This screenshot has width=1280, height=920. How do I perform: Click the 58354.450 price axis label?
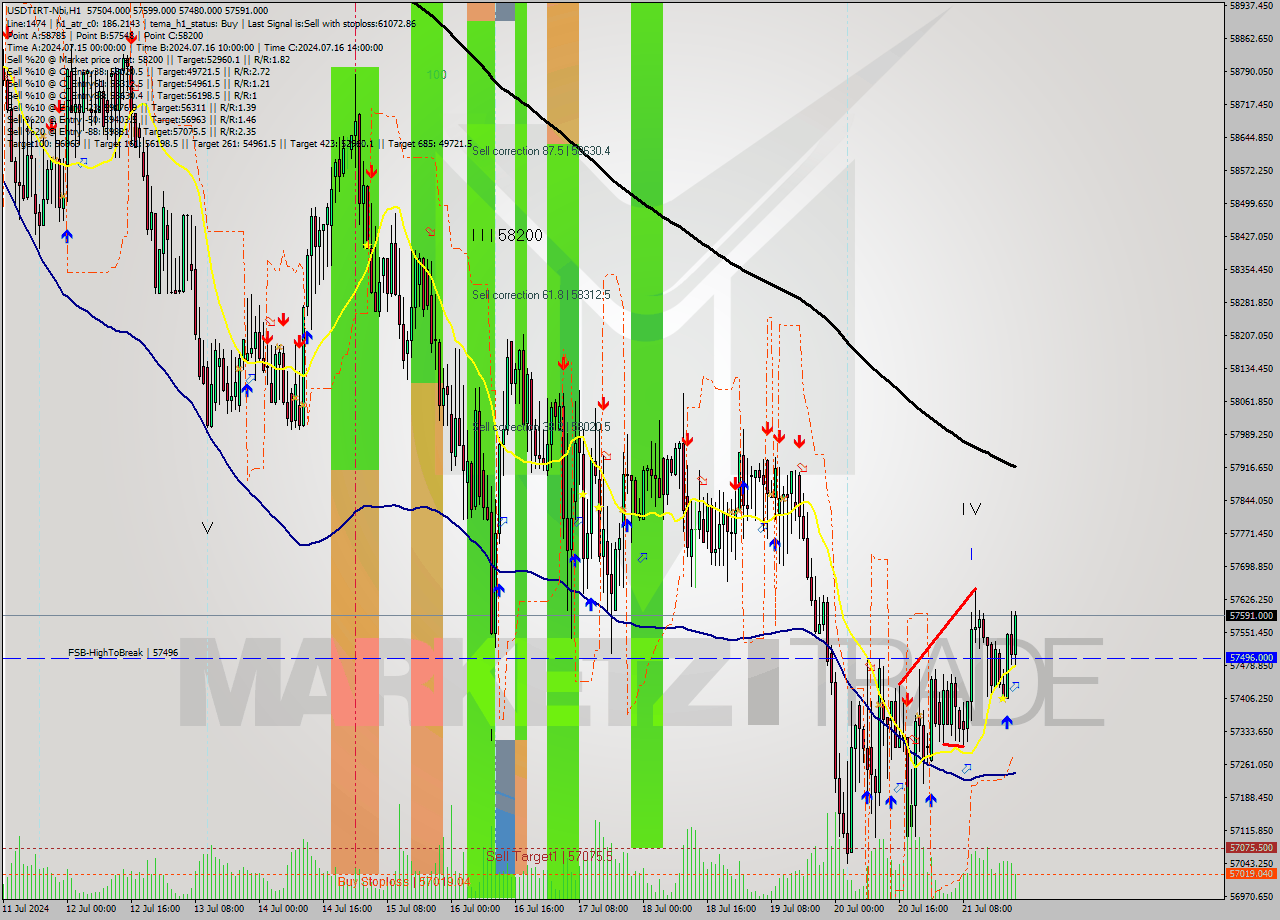coord(1253,269)
